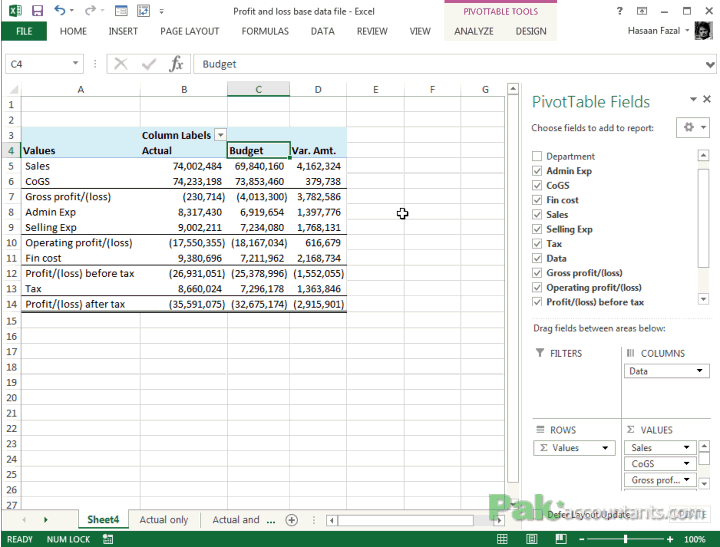Open the Column Labels filter dropdown

[221, 135]
